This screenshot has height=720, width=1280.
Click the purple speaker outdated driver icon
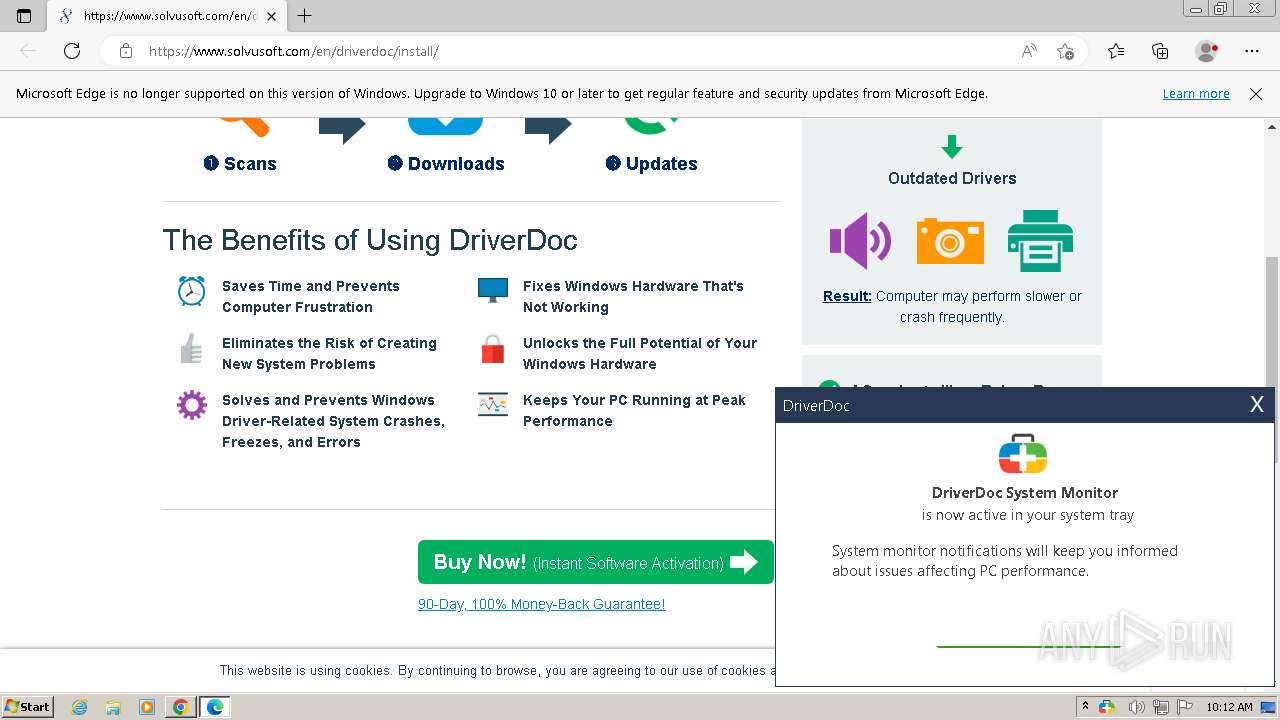[860, 241]
